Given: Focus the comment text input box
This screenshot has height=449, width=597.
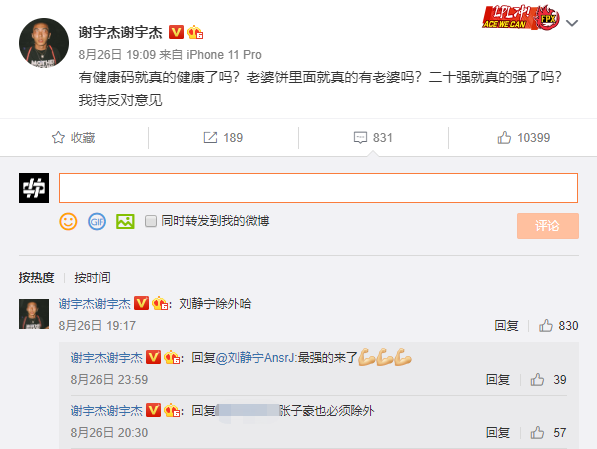Looking at the screenshot, I should tap(318, 188).
